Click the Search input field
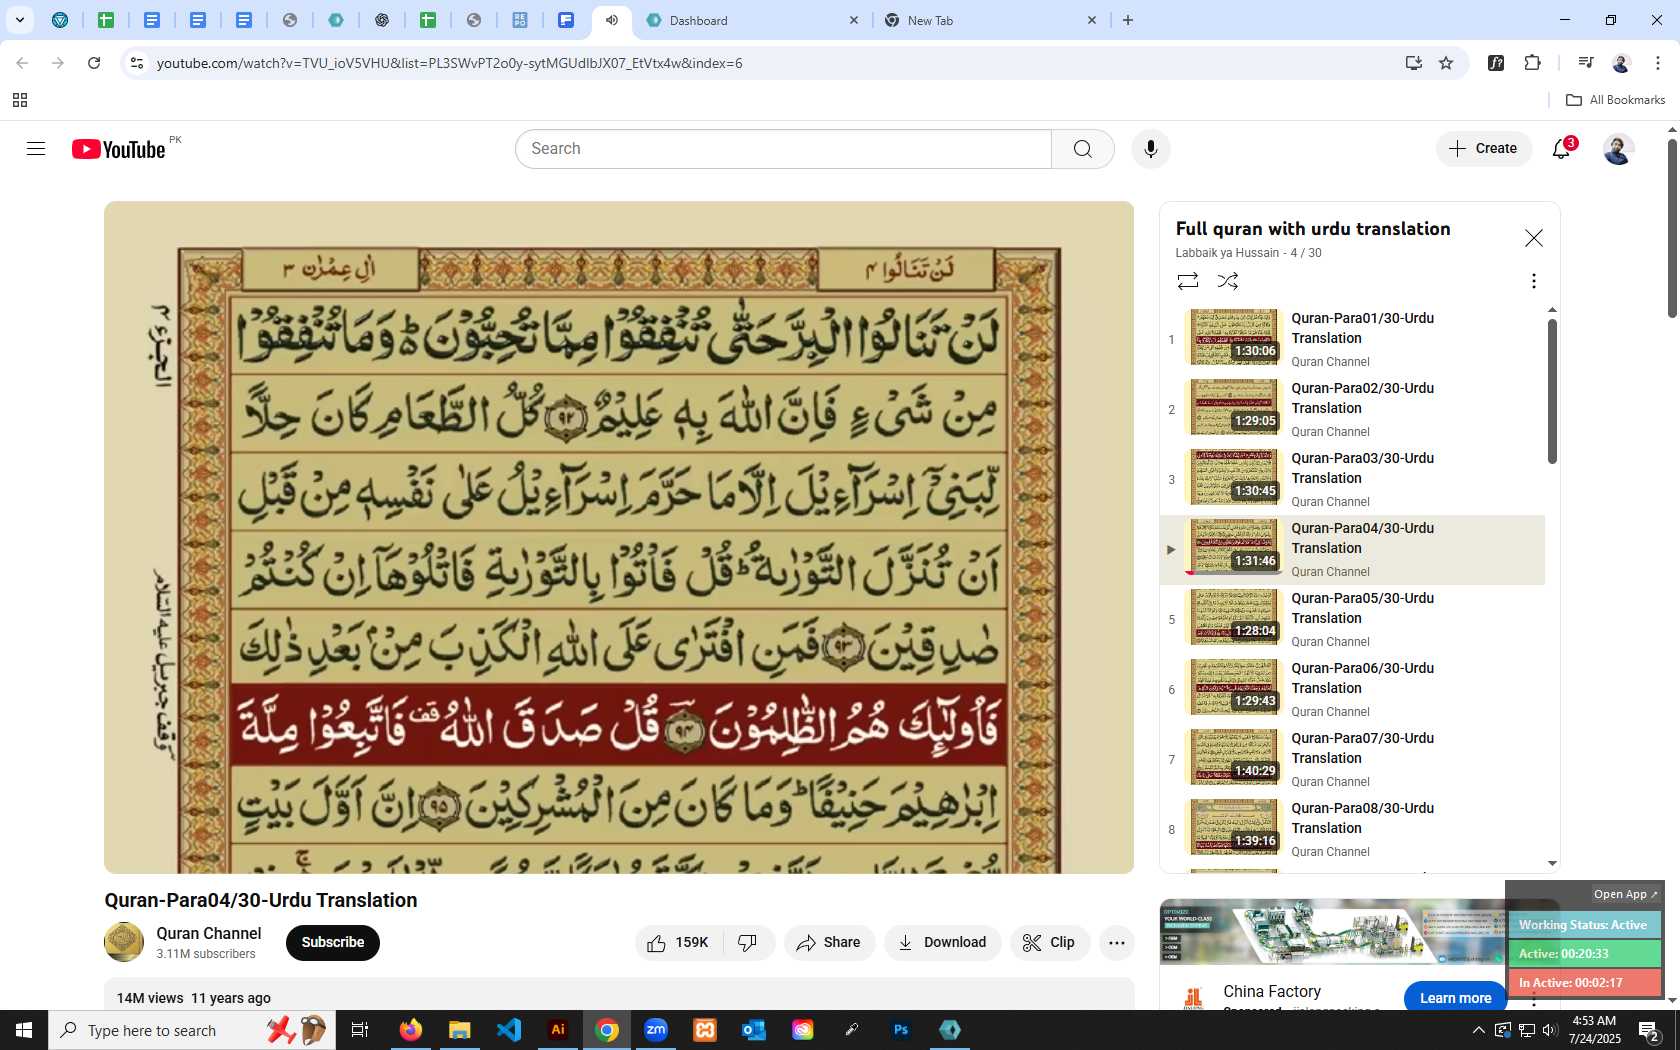 click(x=783, y=149)
